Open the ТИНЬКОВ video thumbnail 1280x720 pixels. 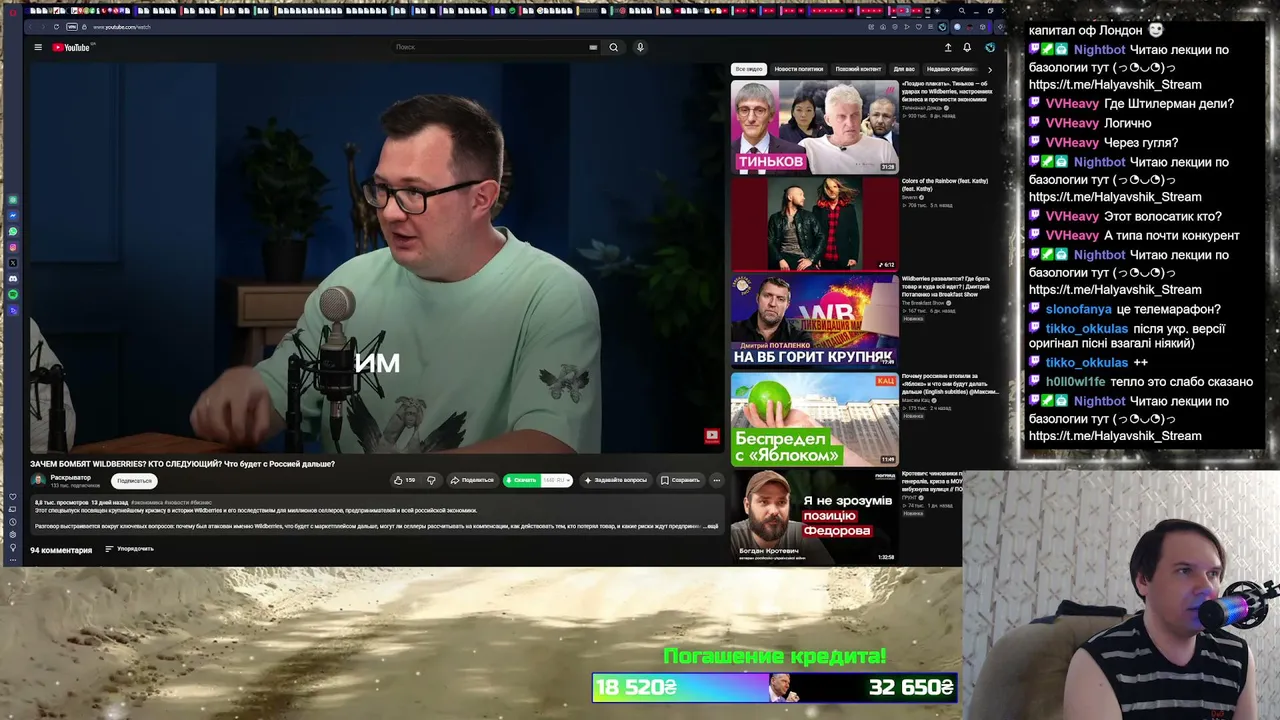pyautogui.click(x=815, y=126)
